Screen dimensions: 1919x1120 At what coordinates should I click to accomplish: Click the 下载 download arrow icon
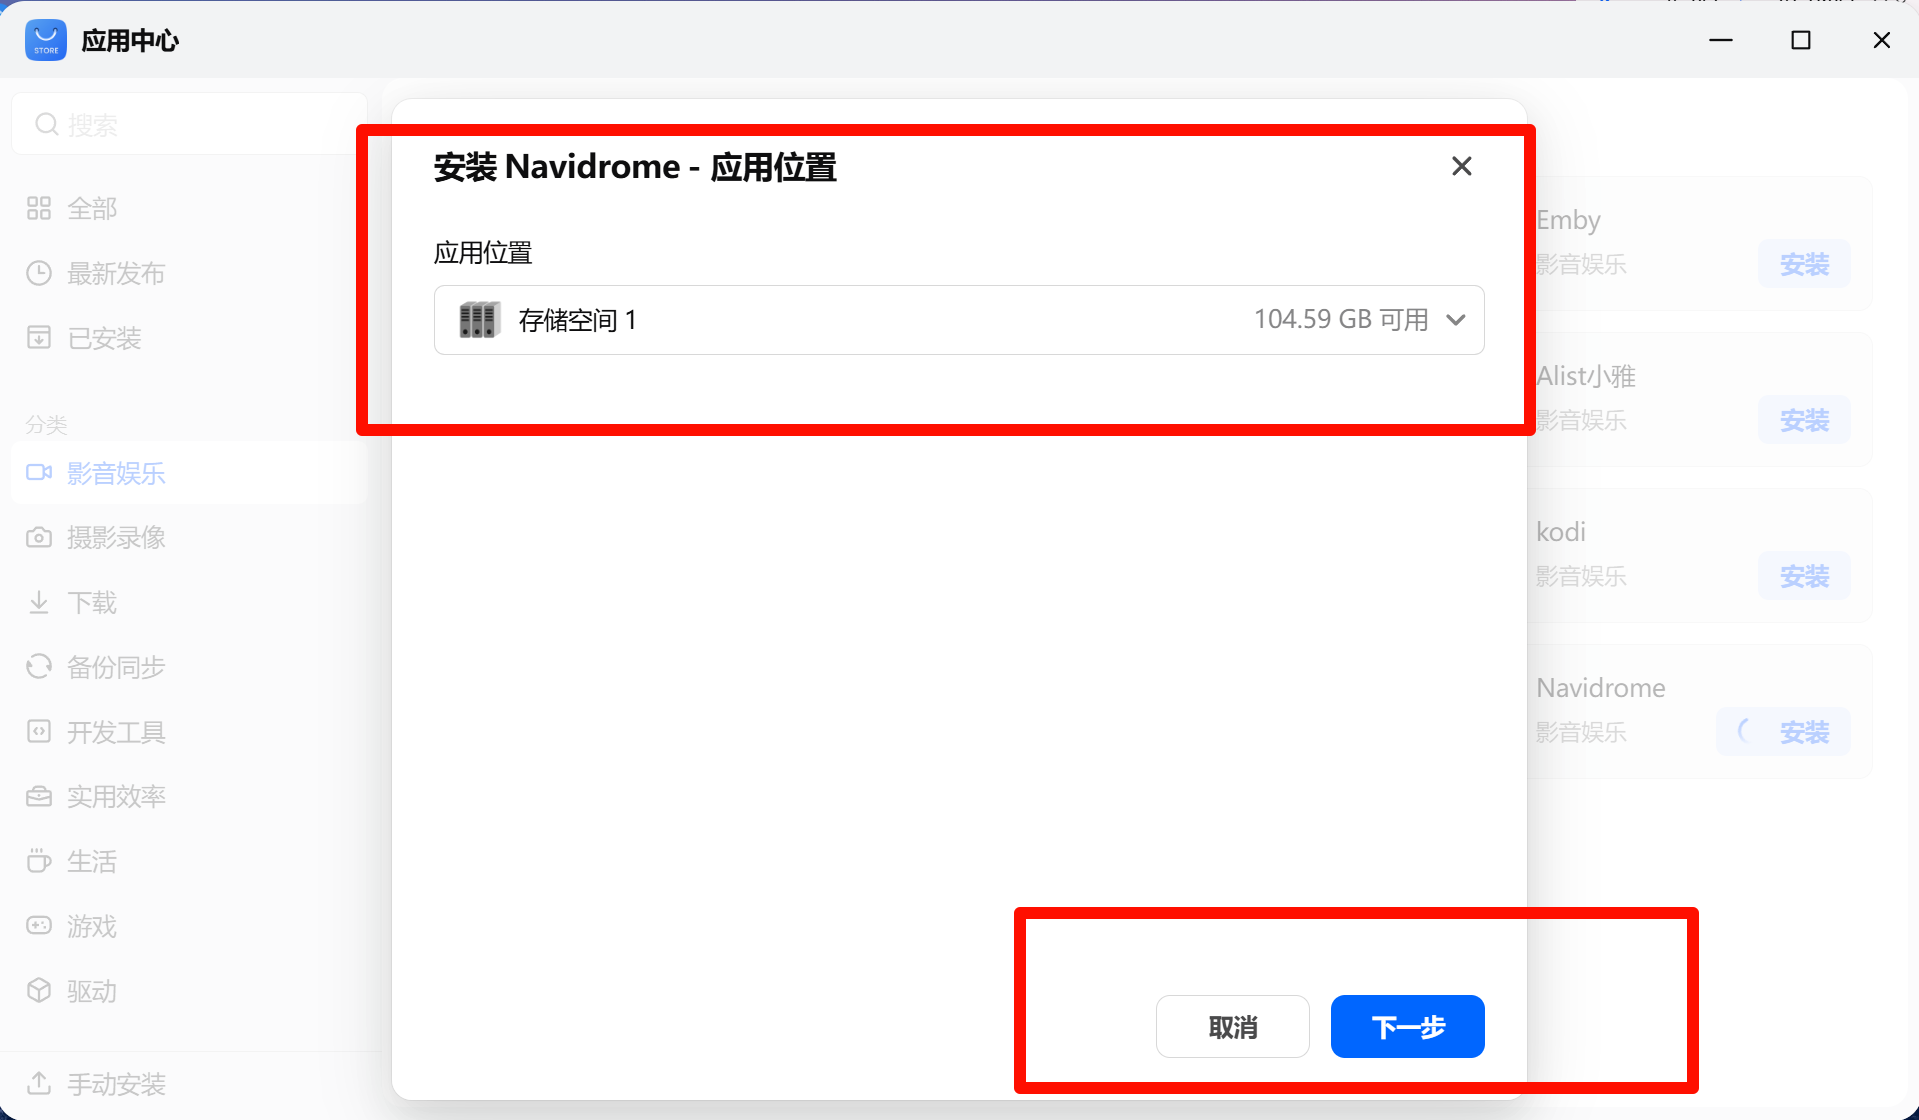point(39,602)
